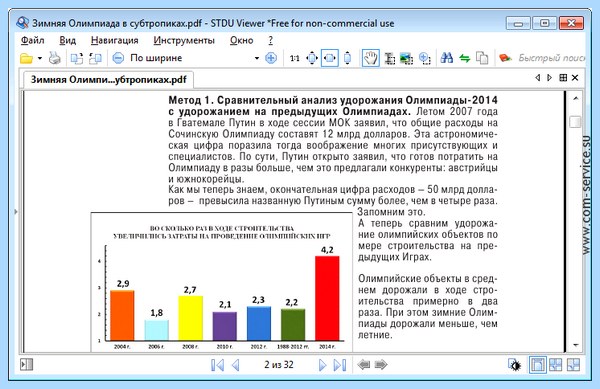Choose the zoom selection tool
The width and height of the screenshot is (600, 389).
point(425,58)
